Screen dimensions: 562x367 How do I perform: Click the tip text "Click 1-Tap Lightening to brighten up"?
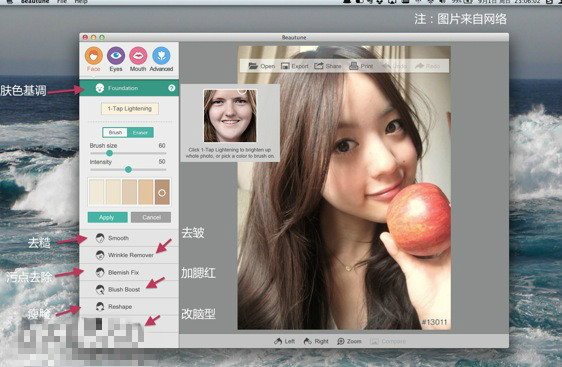pos(230,150)
